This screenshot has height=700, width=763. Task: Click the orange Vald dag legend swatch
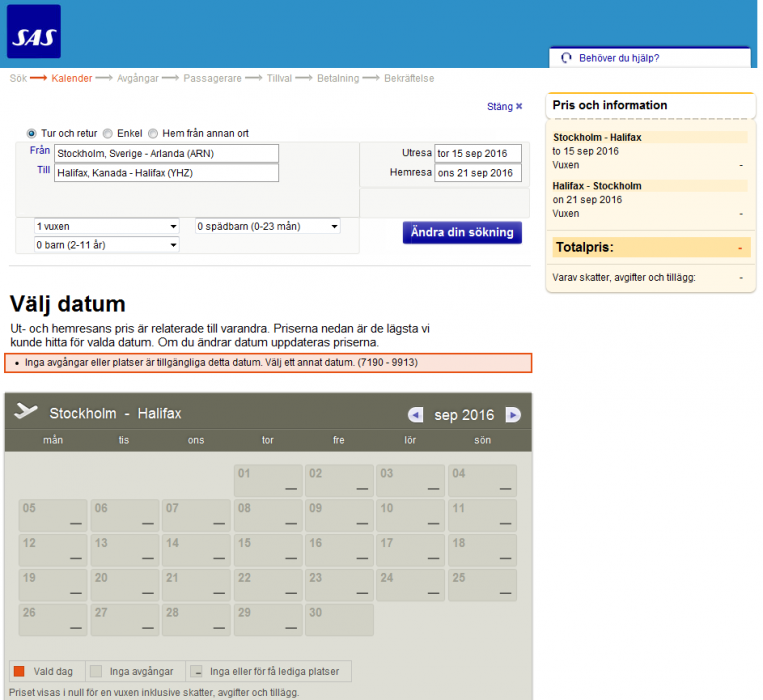[x=19, y=671]
